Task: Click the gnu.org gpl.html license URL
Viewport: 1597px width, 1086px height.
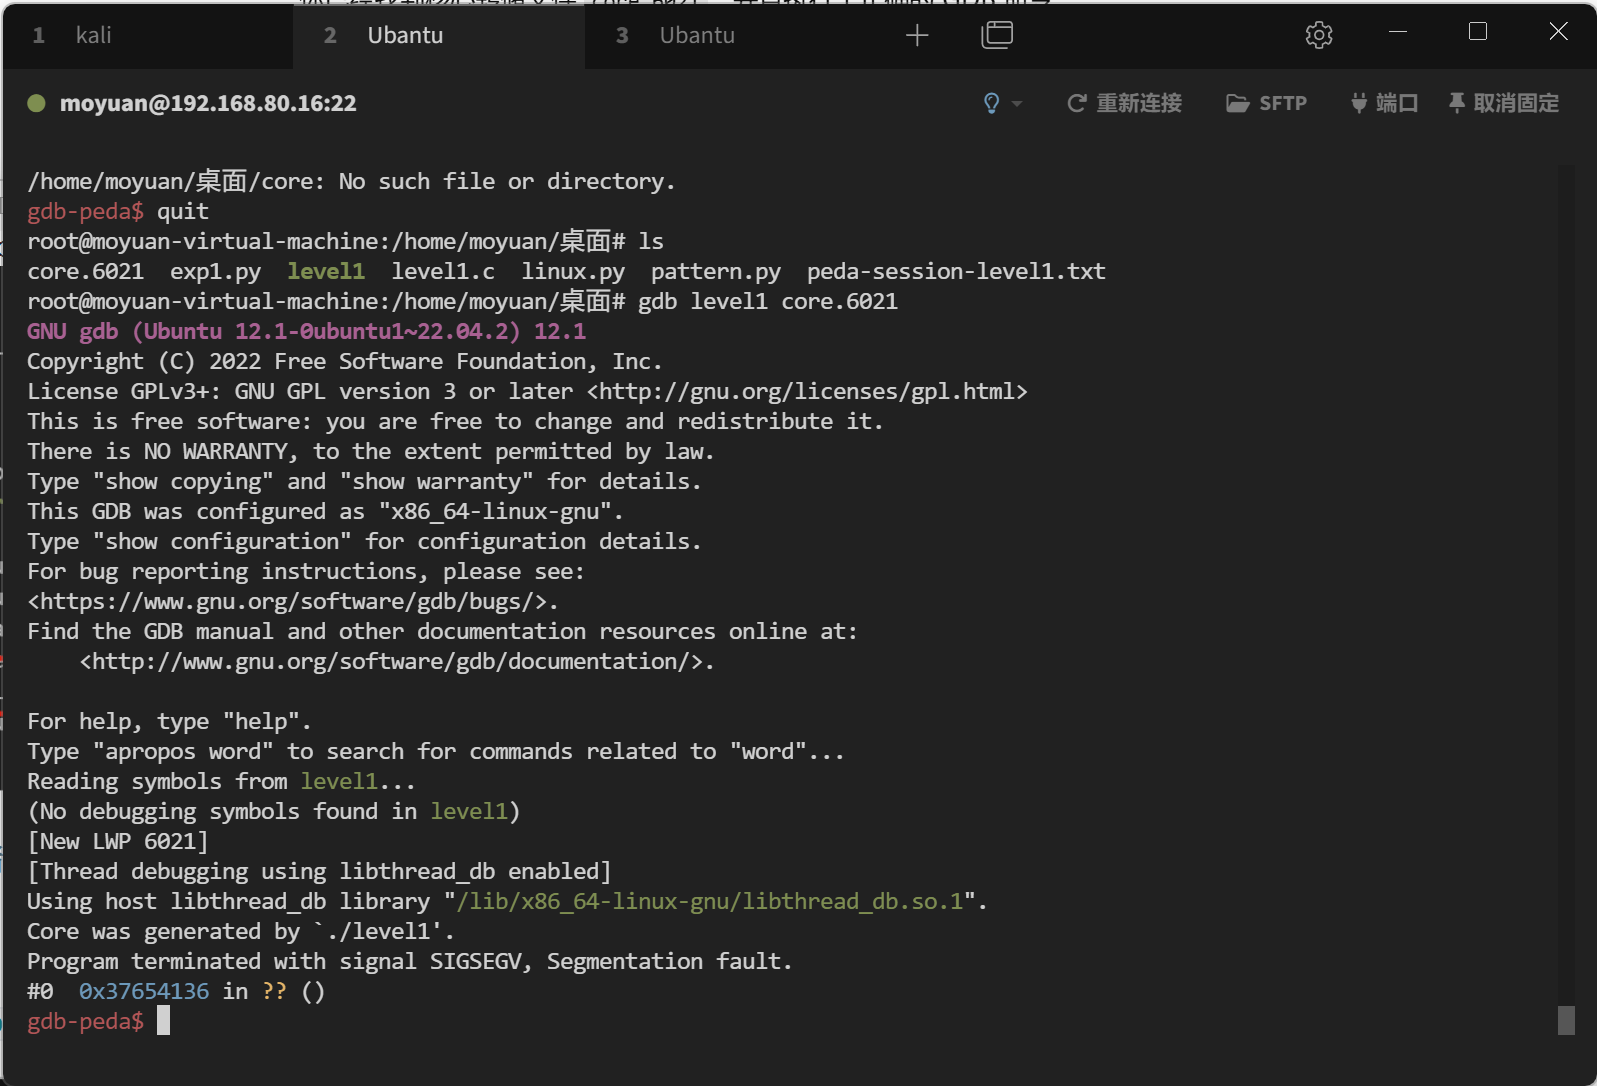Action: (x=807, y=392)
